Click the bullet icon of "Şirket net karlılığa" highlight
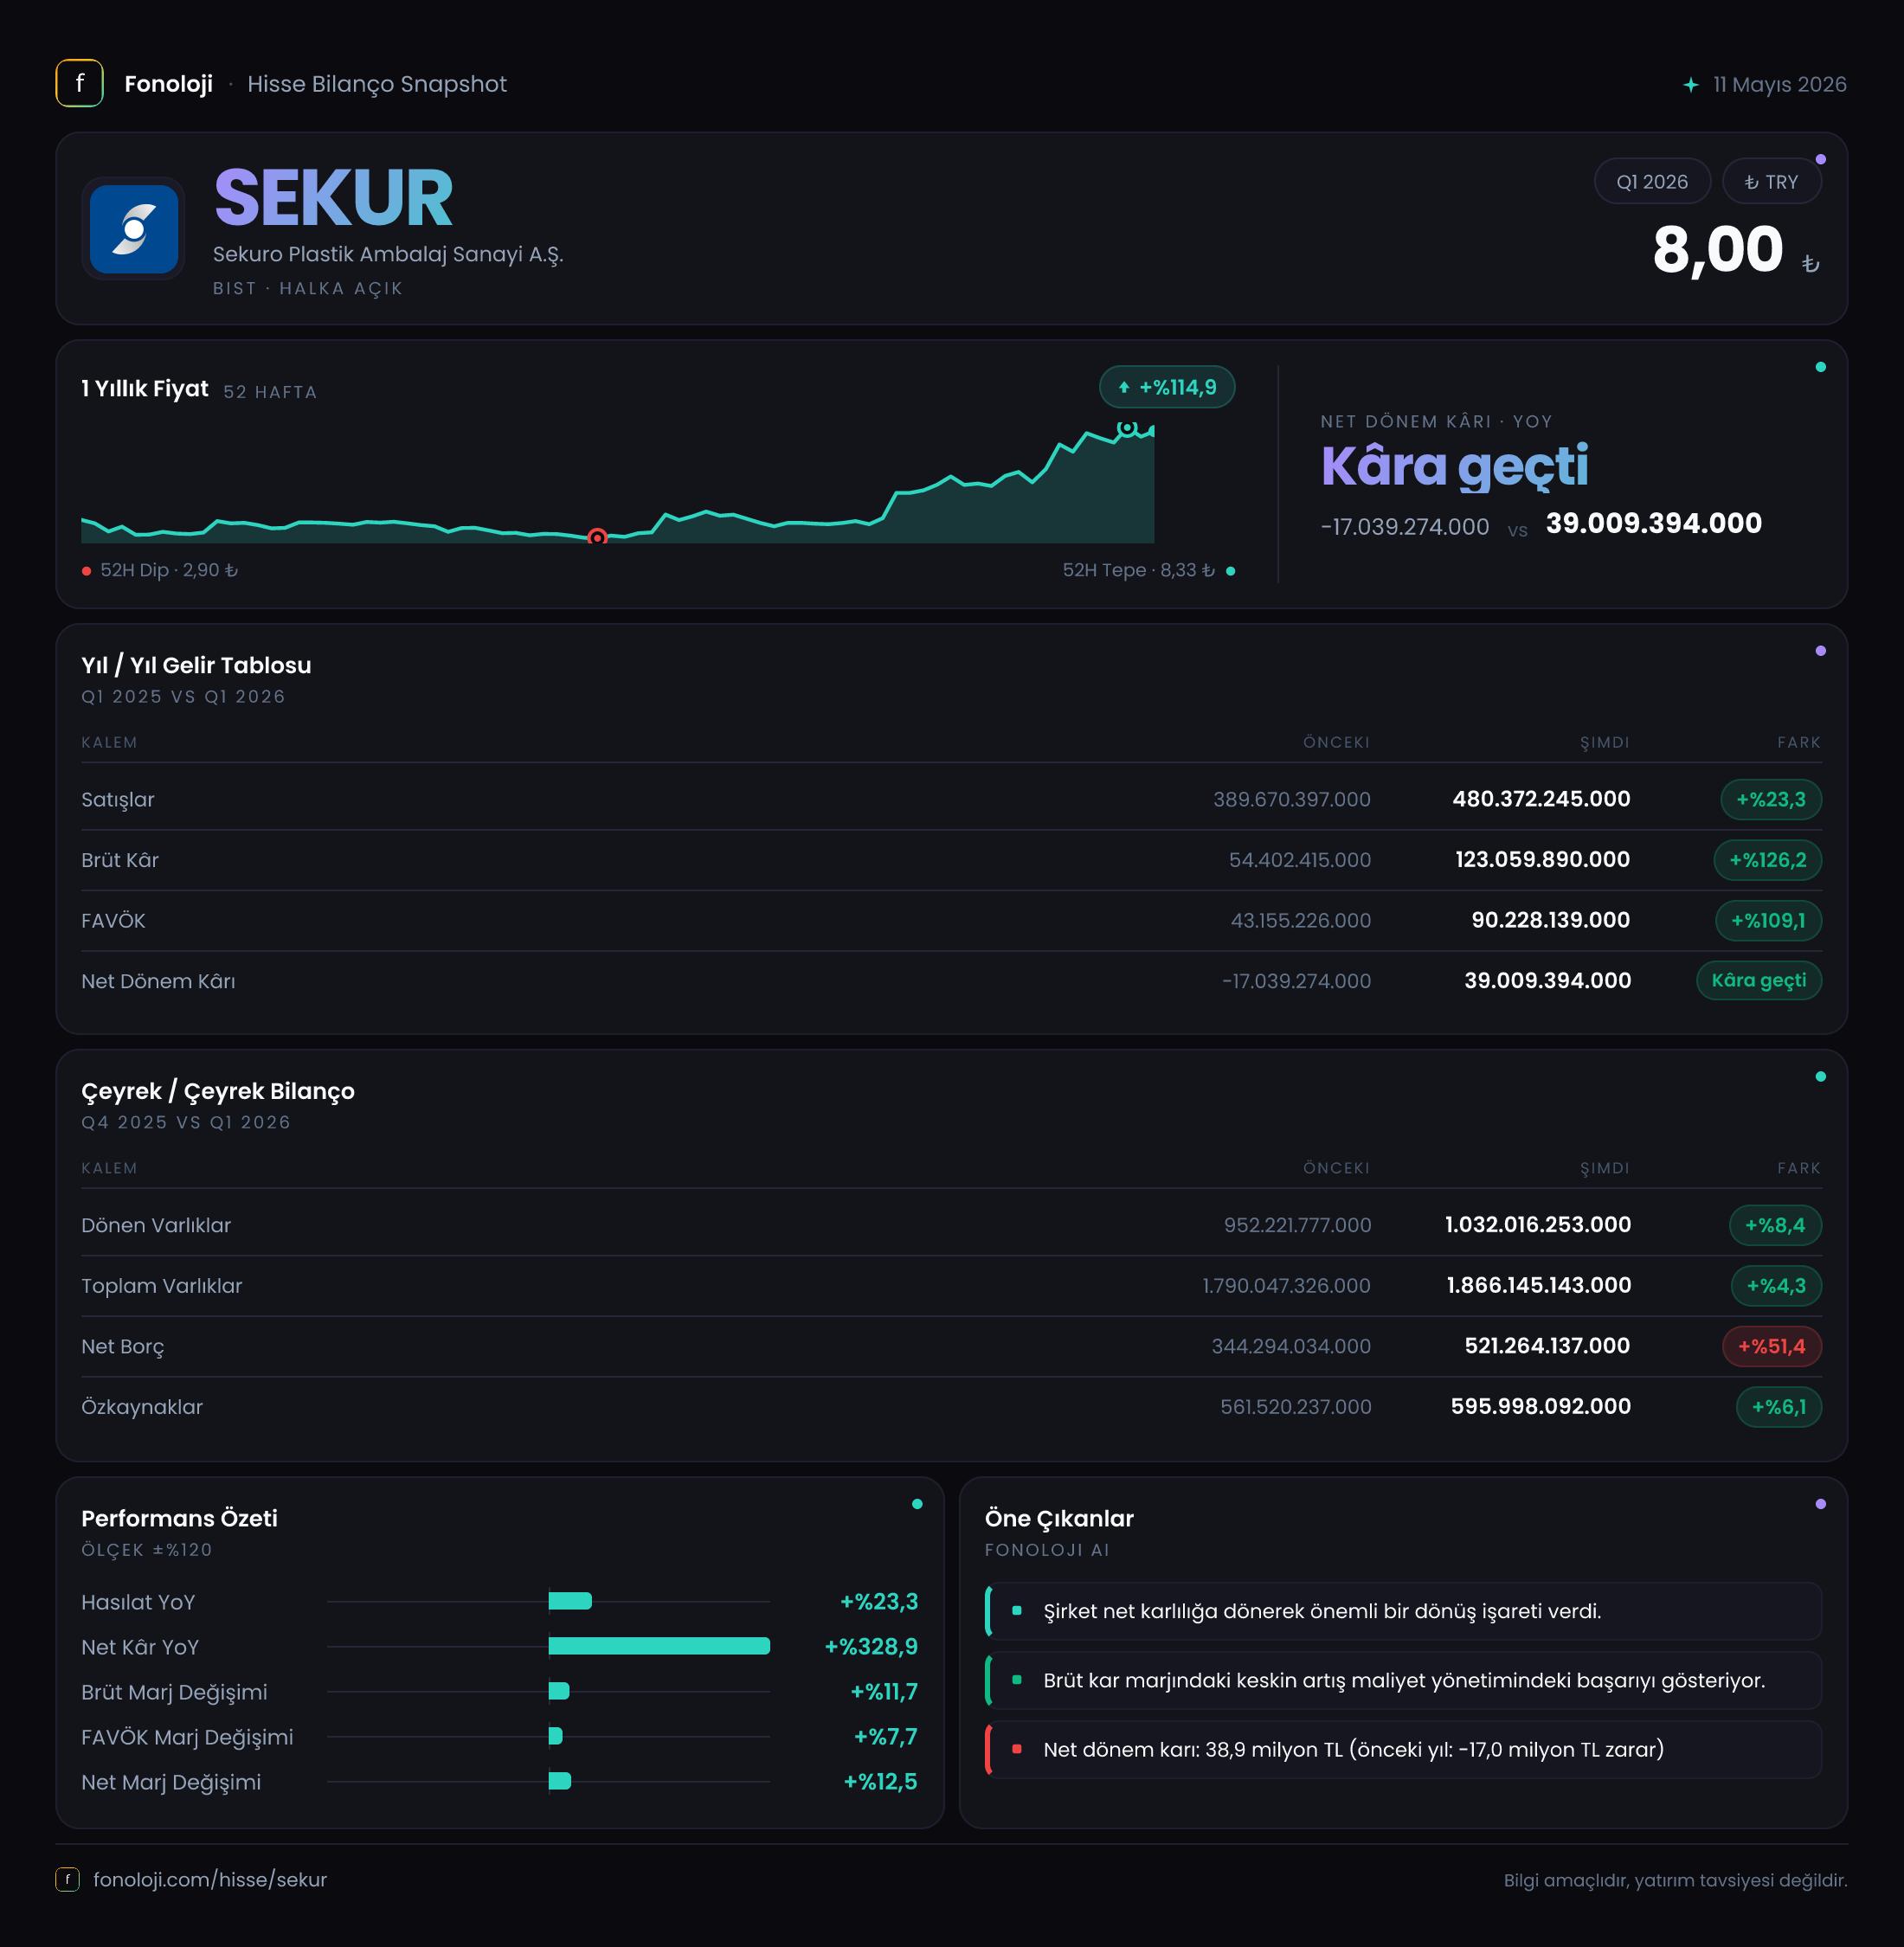This screenshot has width=1904, height=1947. (x=1017, y=1611)
